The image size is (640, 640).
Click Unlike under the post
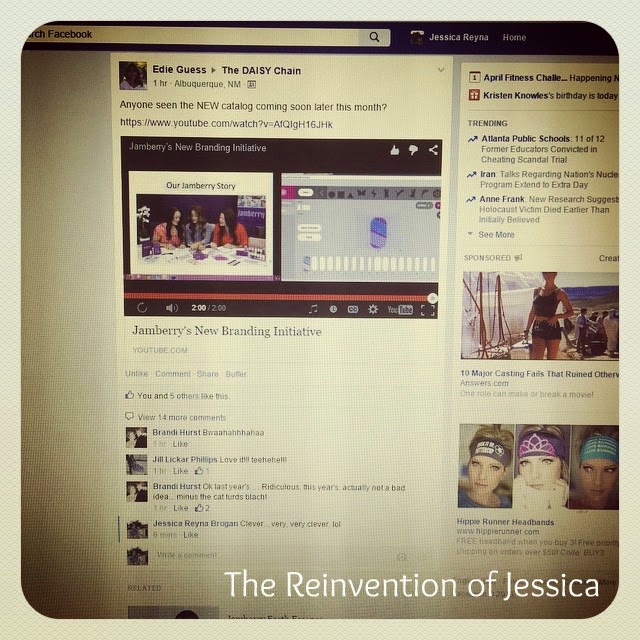click(x=136, y=373)
